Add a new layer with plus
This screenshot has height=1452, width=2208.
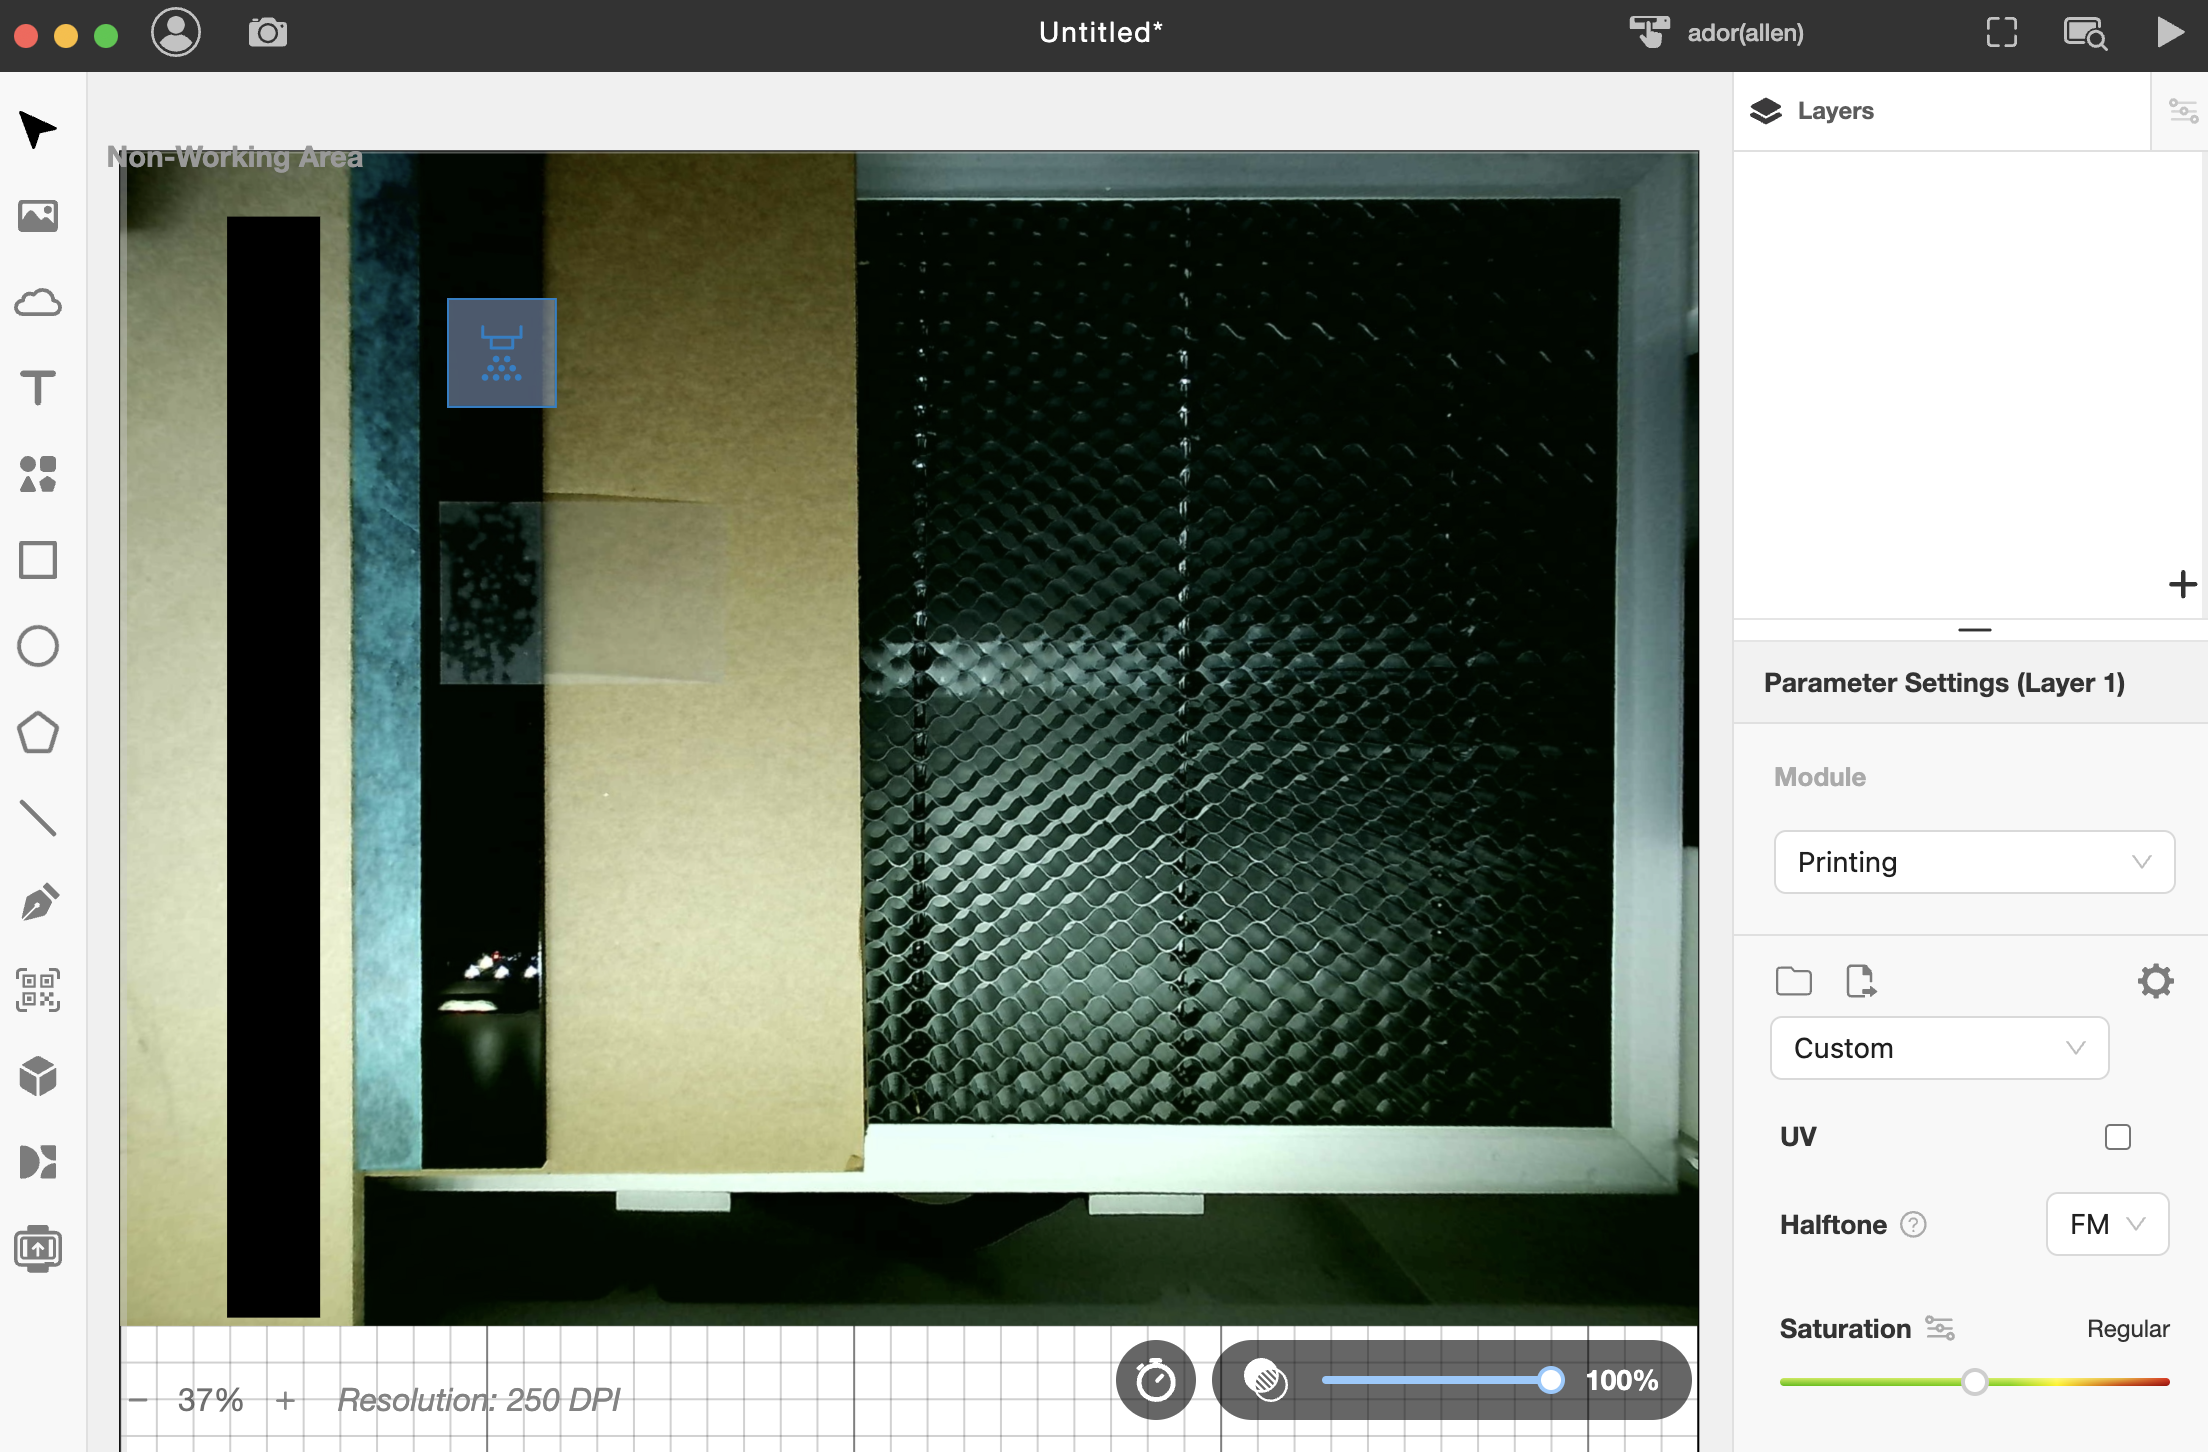click(x=2183, y=584)
